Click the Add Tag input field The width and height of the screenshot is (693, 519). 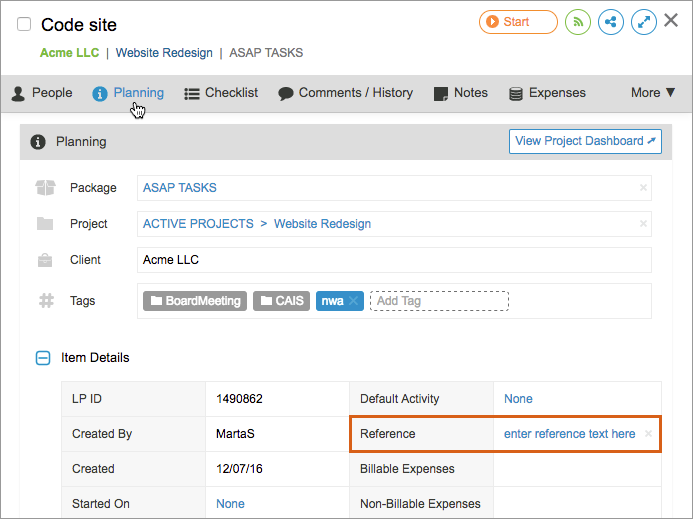(x=438, y=301)
